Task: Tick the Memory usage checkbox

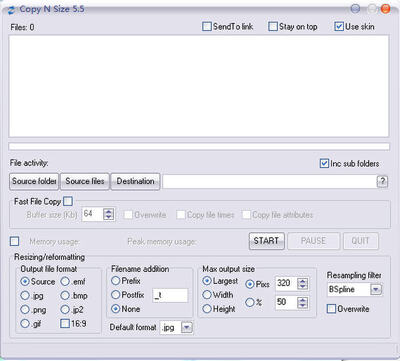Action: point(15,241)
